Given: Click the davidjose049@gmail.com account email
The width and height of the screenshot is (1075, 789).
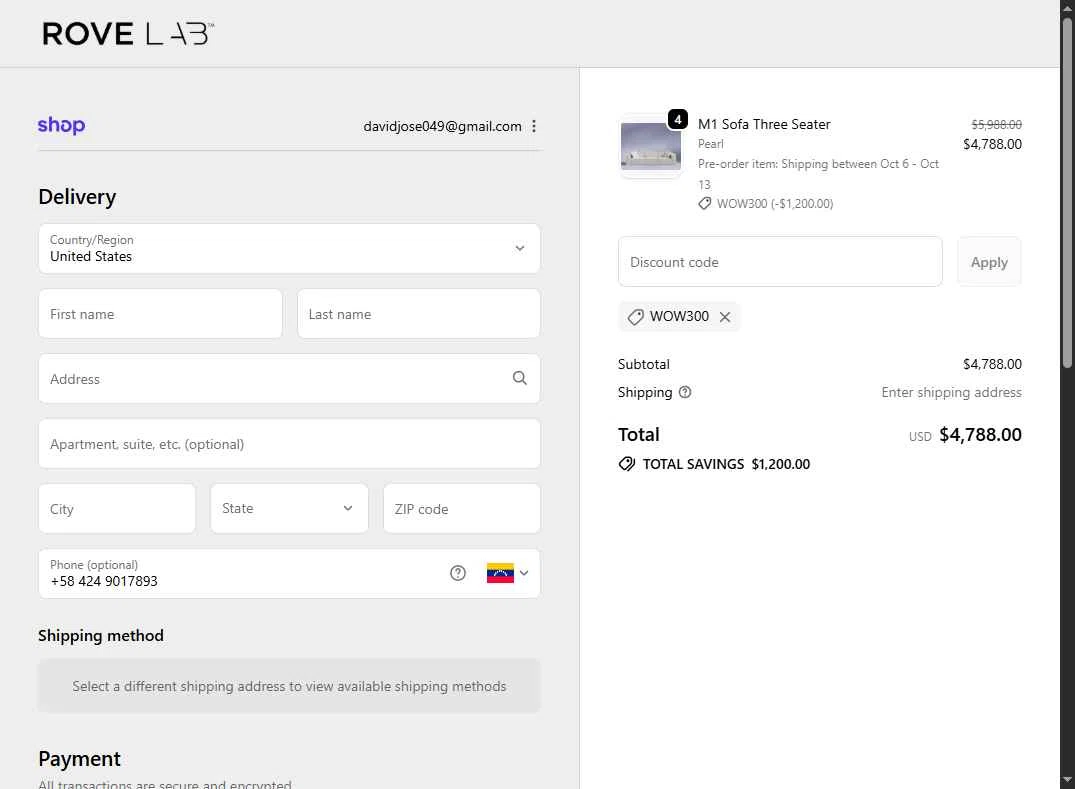Looking at the screenshot, I should coord(442,126).
